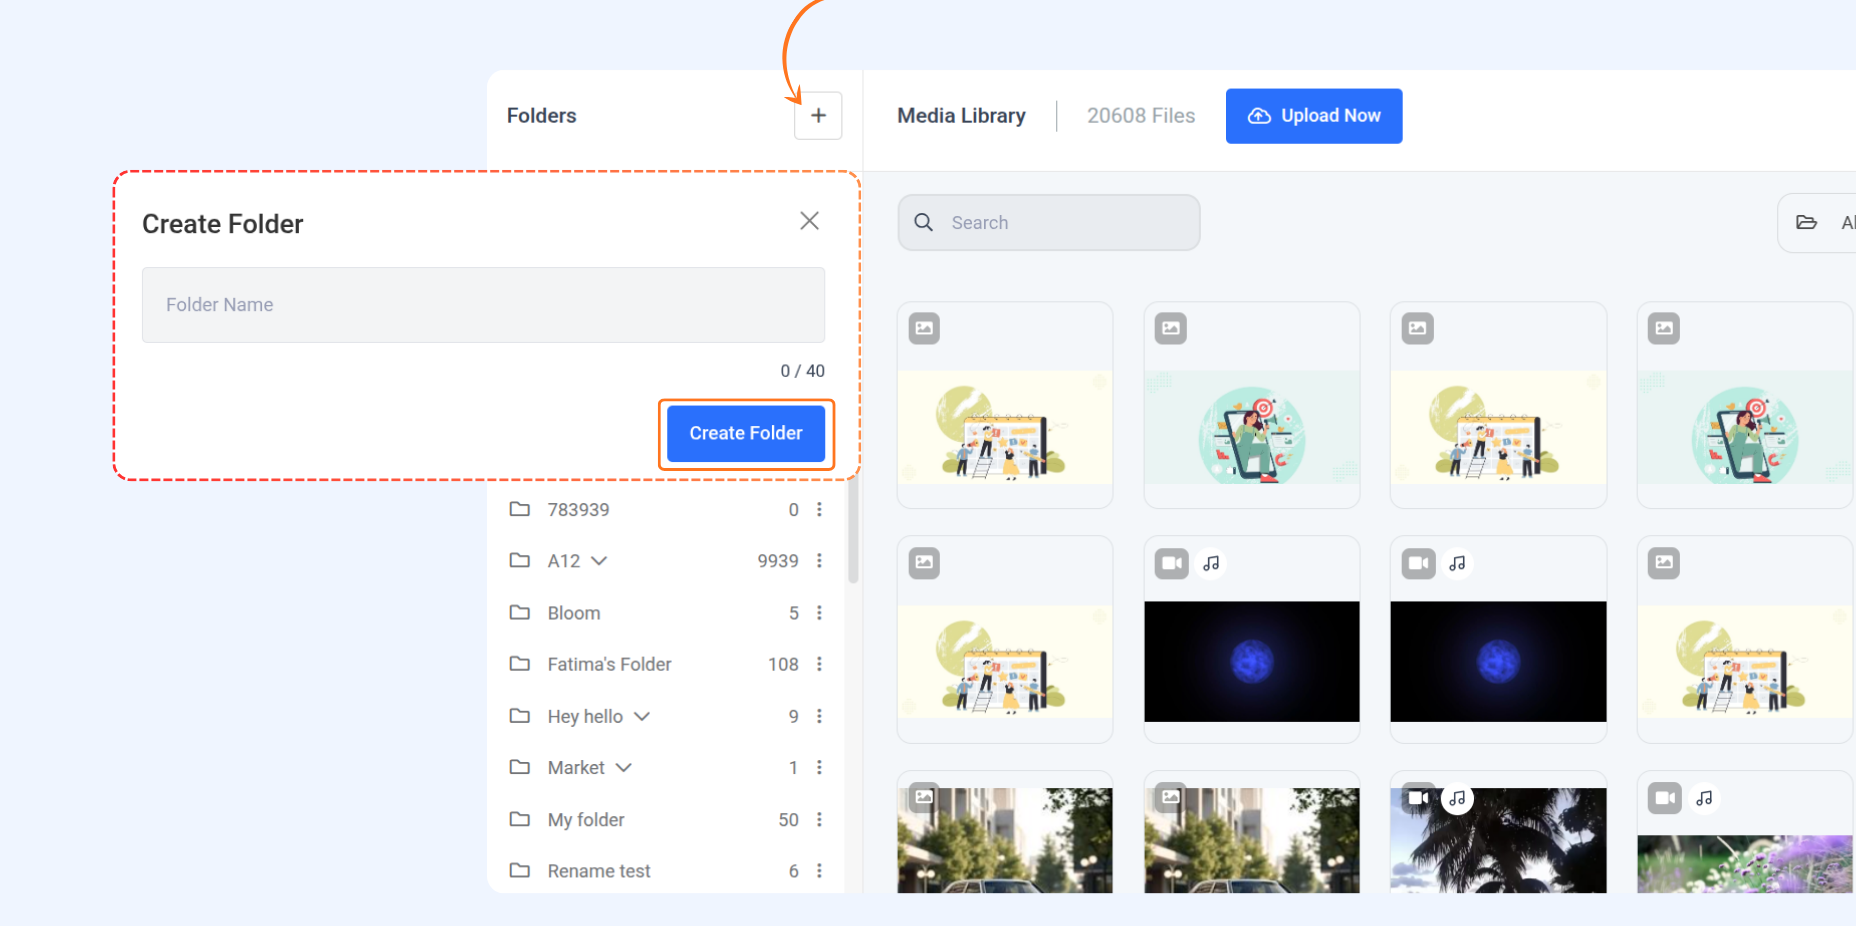The width and height of the screenshot is (1856, 926).
Task: Open options menu for Fatima's Folder
Action: 819,664
